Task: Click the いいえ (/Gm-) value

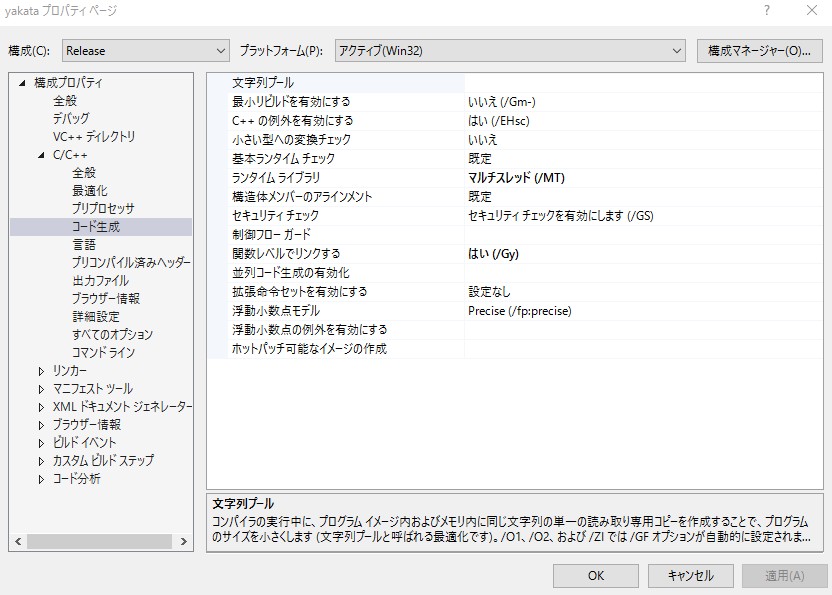Action: [x=501, y=102]
